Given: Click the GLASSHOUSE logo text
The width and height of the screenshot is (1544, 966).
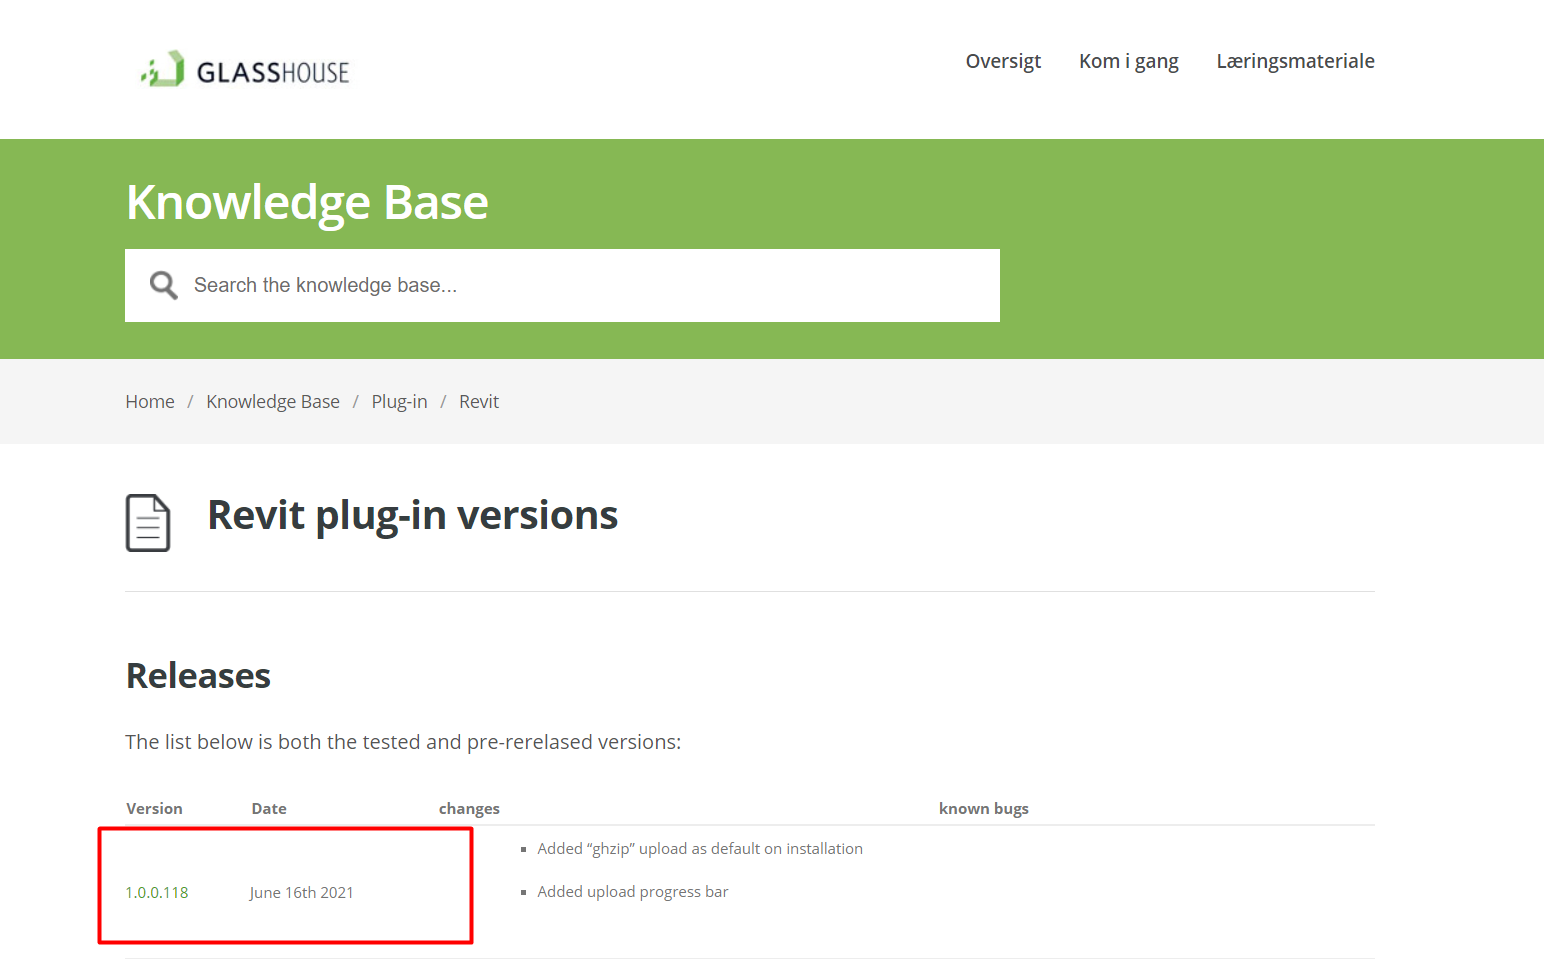Looking at the screenshot, I should point(272,73).
